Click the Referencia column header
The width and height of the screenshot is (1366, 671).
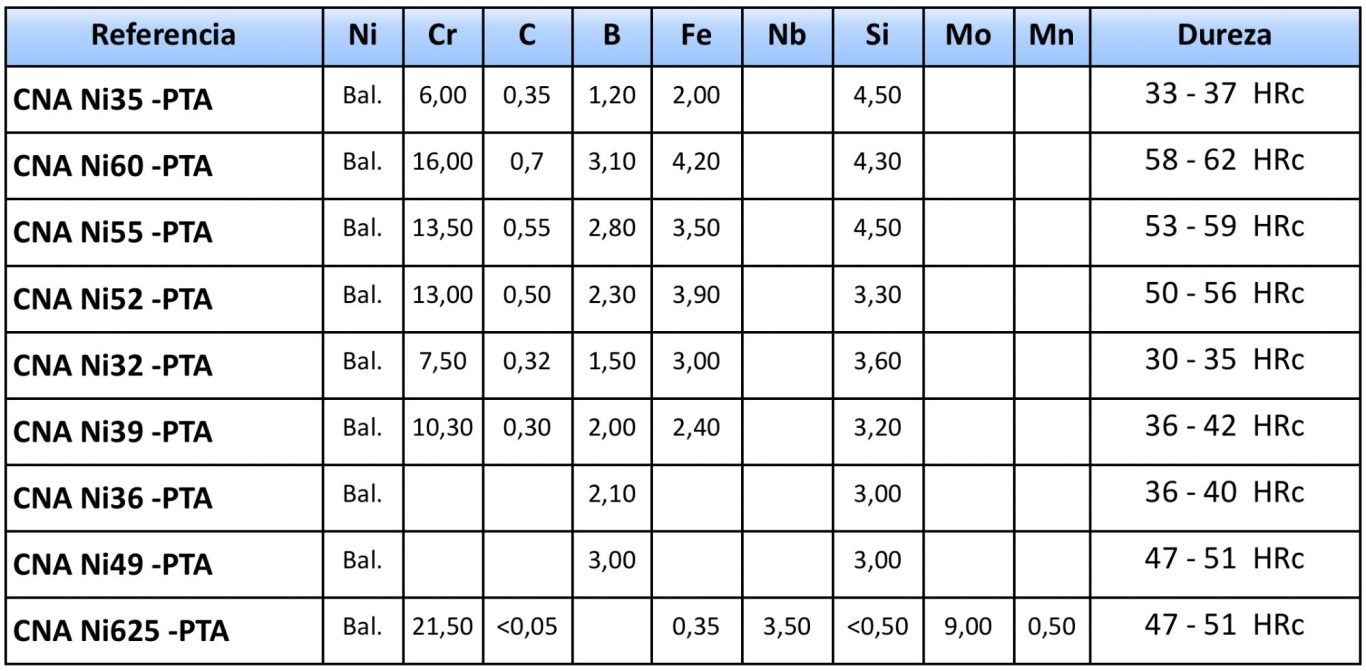click(164, 35)
